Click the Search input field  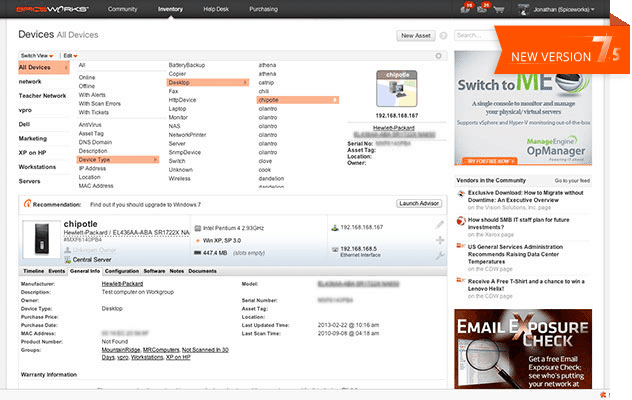pyautogui.click(x=475, y=35)
